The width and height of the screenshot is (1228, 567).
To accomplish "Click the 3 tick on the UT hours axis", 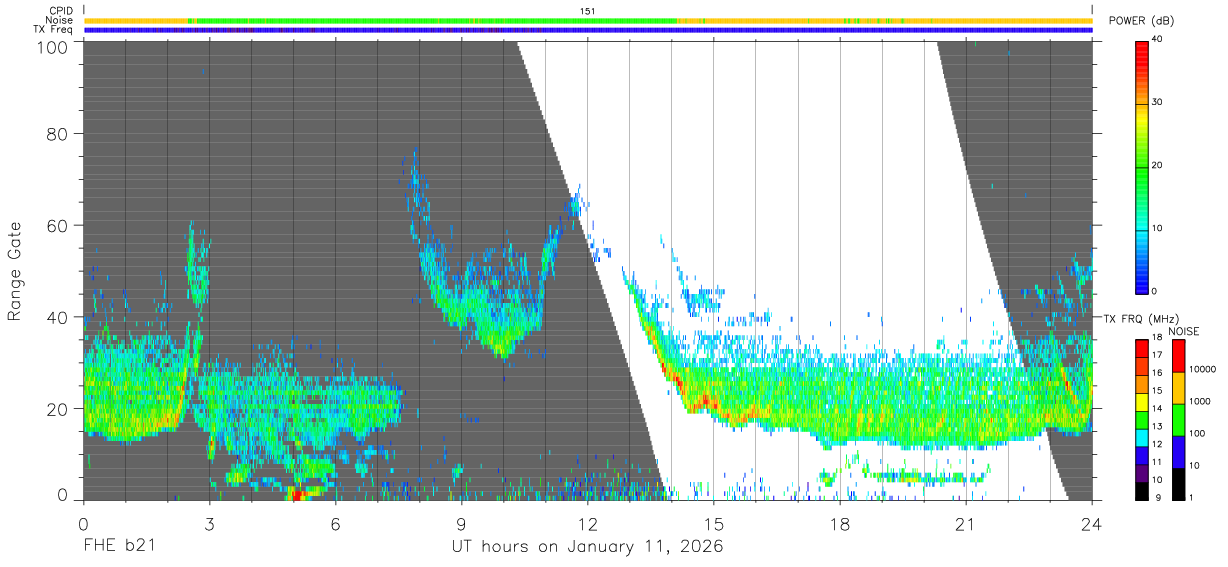I will 209,523.
